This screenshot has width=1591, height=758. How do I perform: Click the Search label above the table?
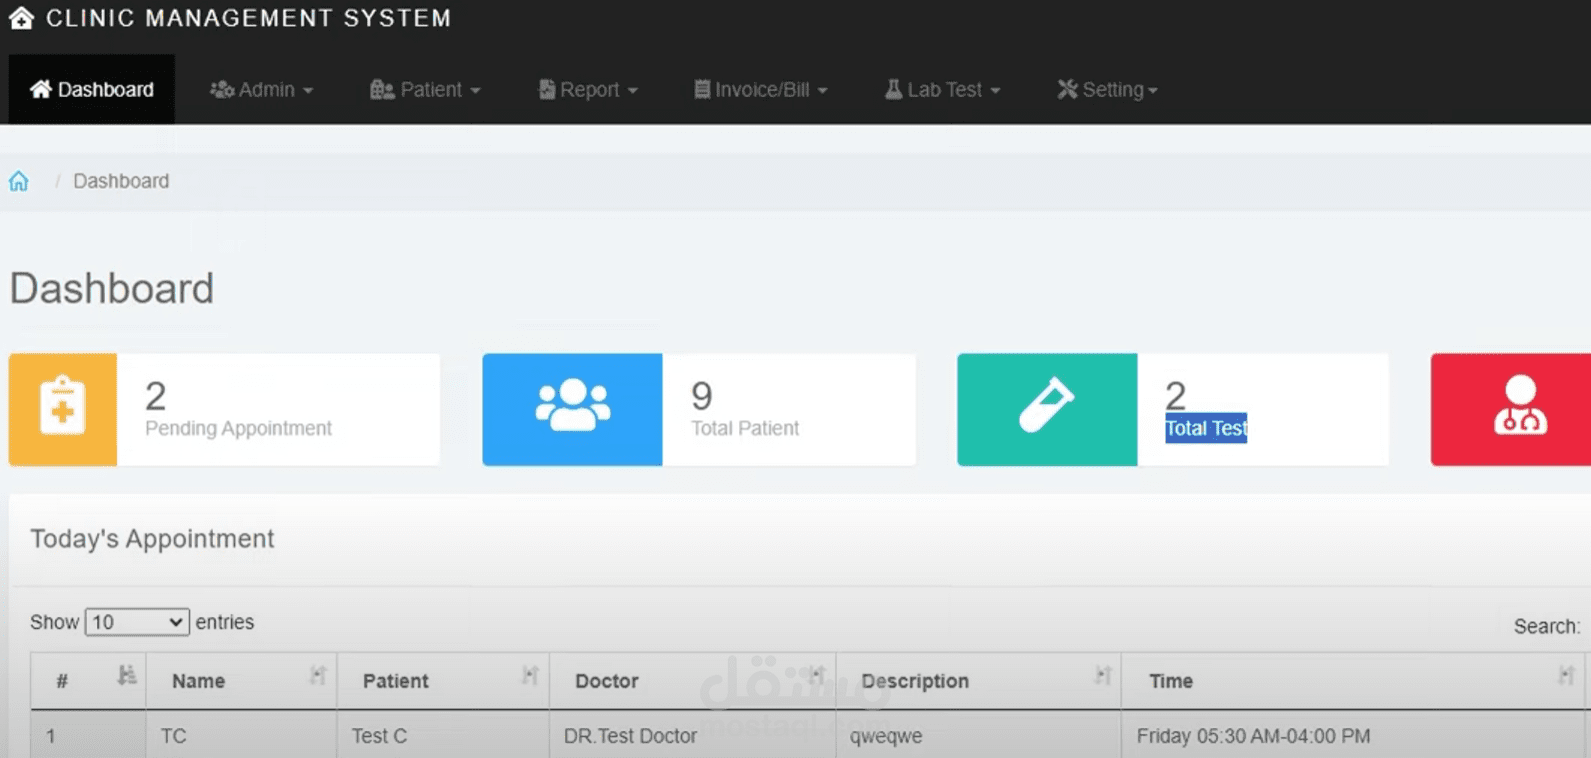(x=1546, y=626)
